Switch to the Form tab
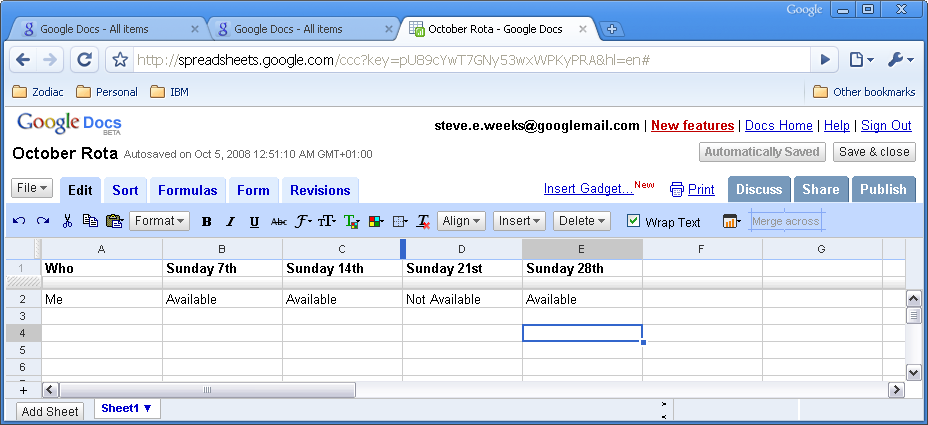This screenshot has width=928, height=425. click(x=253, y=191)
